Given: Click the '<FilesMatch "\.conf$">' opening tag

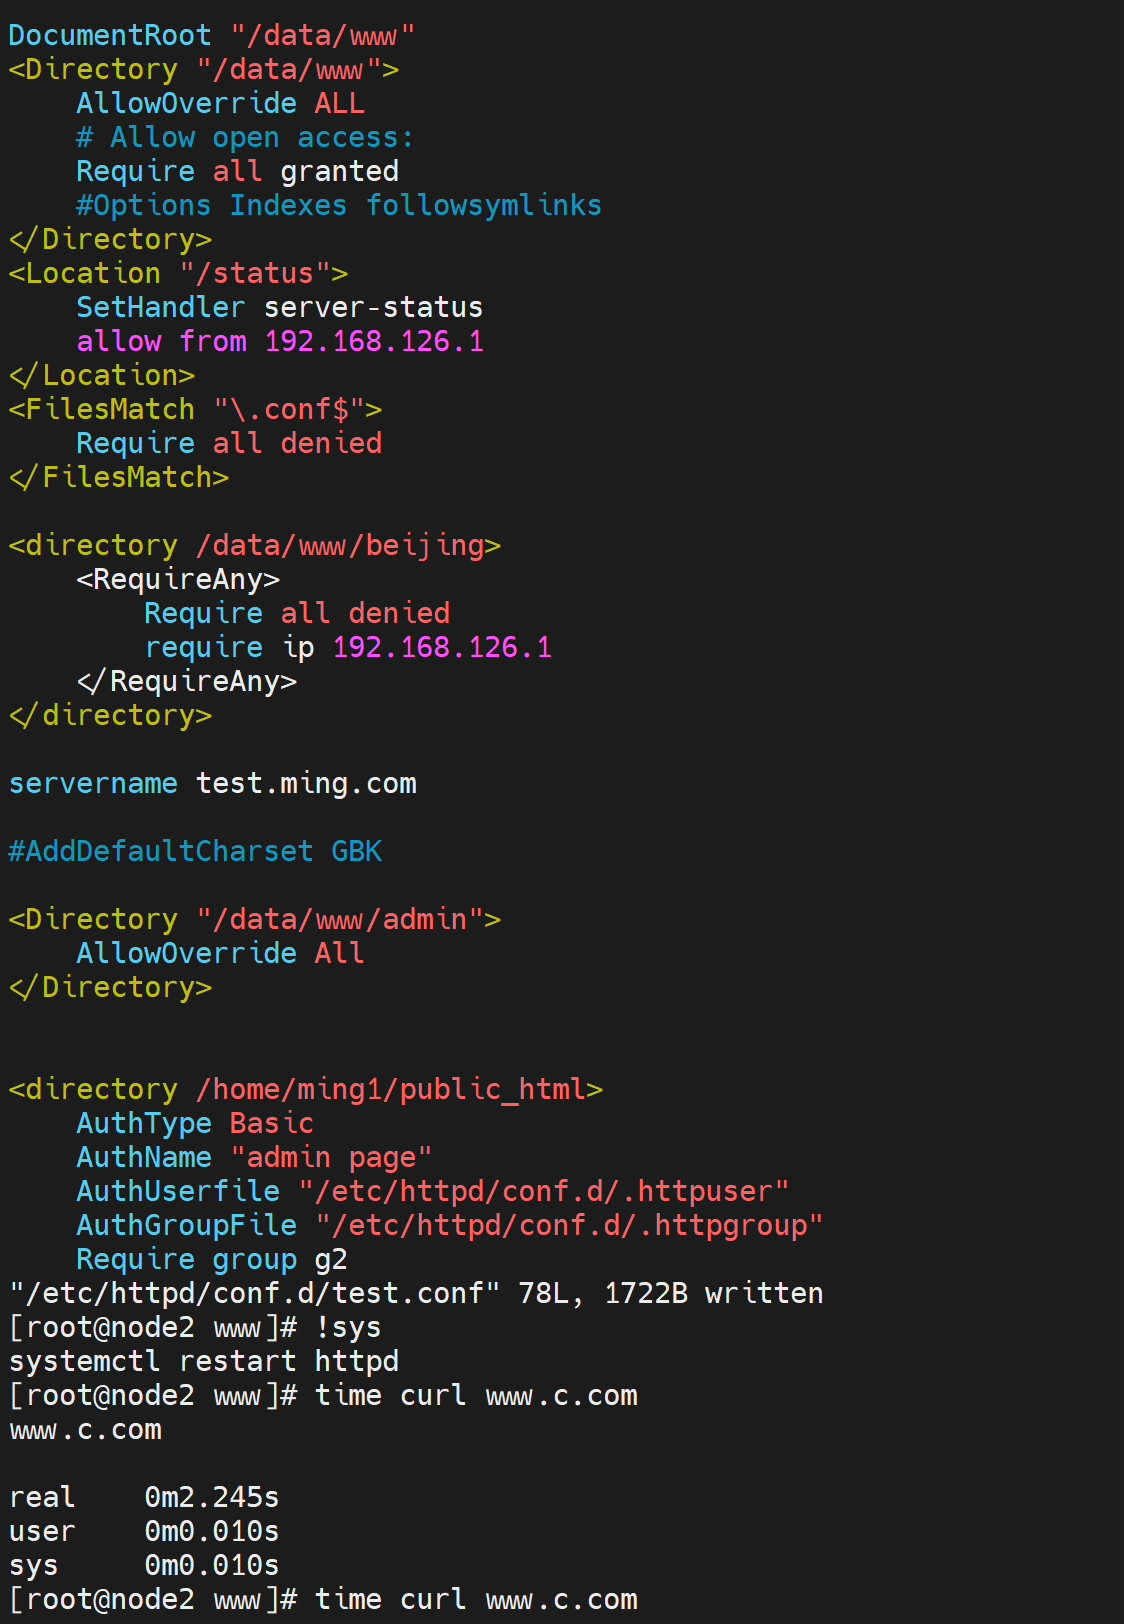Looking at the screenshot, I should (x=195, y=410).
